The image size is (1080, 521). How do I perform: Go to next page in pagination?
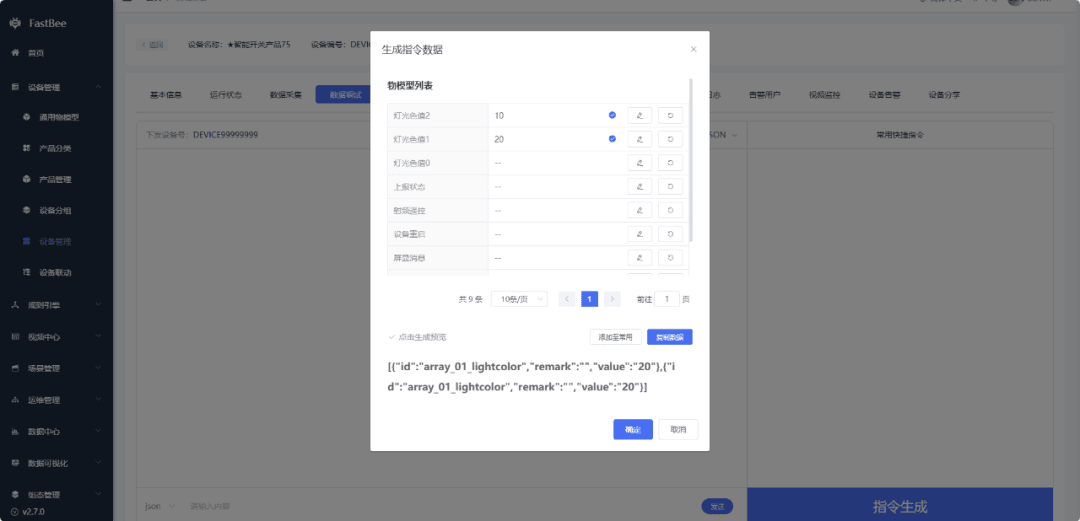(612, 299)
